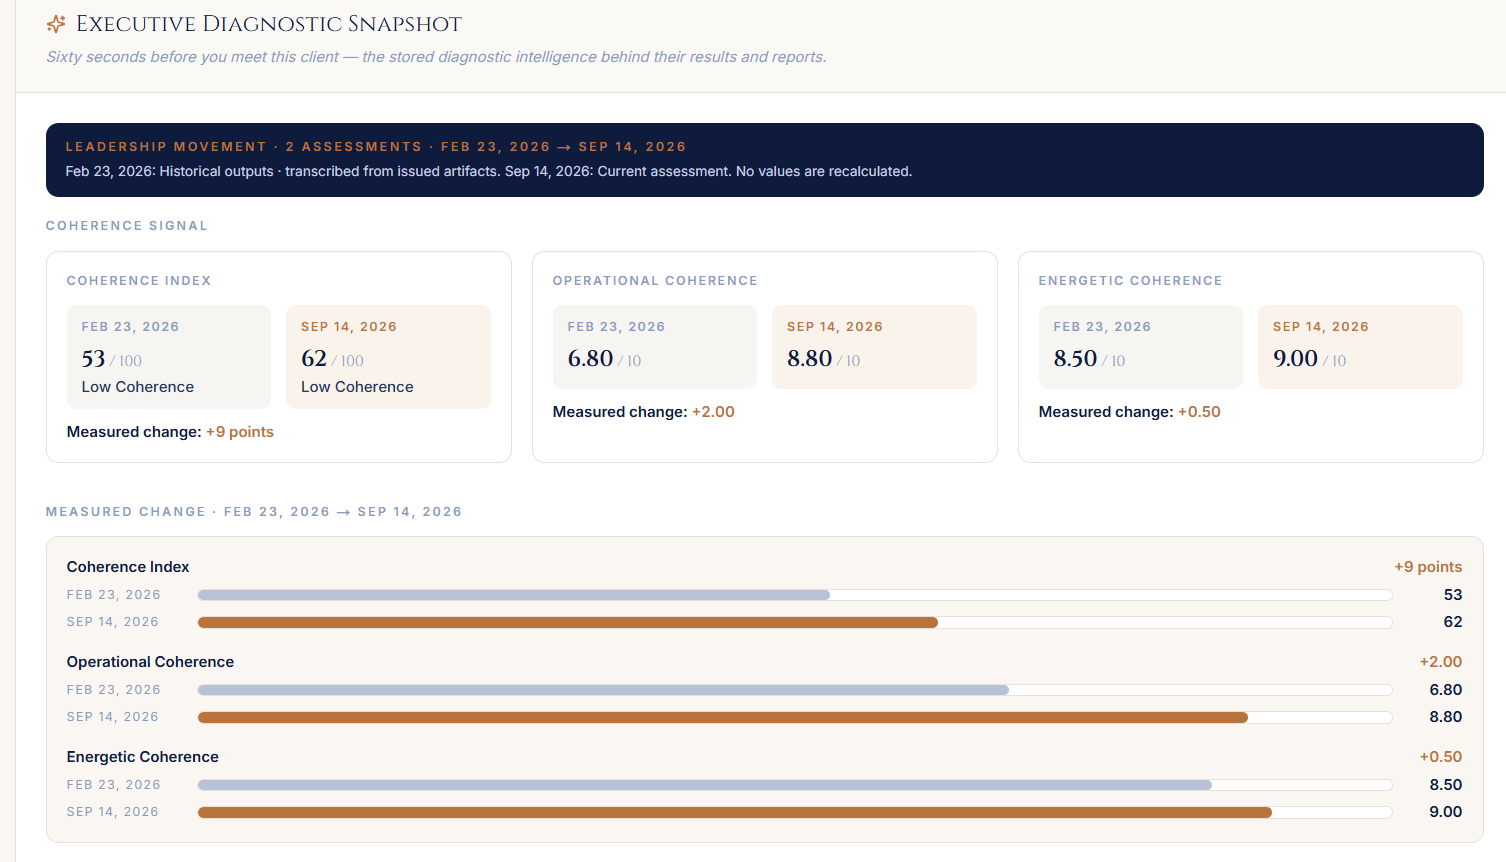The height and width of the screenshot is (862, 1506).
Task: Click the "Measured Change · Feb 23, 2026 → Sep 14, 2026" heading
Action: pyautogui.click(x=254, y=512)
